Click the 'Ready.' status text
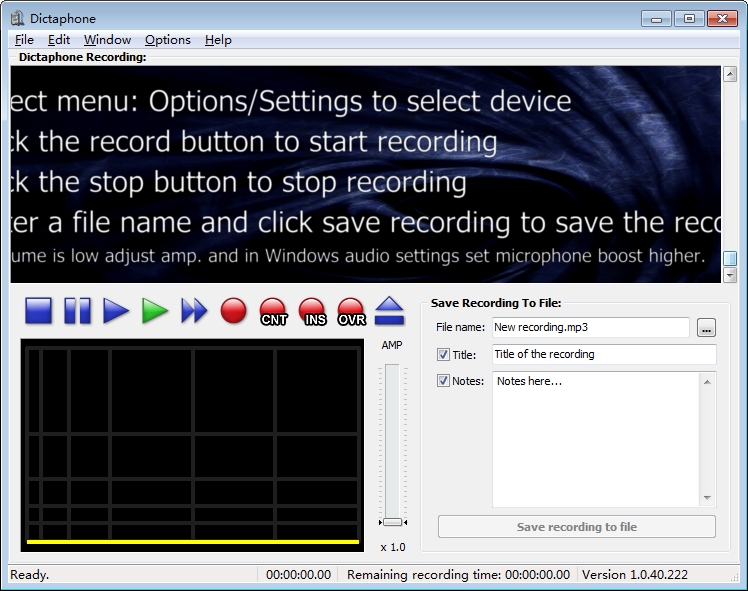Image resolution: width=748 pixels, height=591 pixels. click(30, 575)
